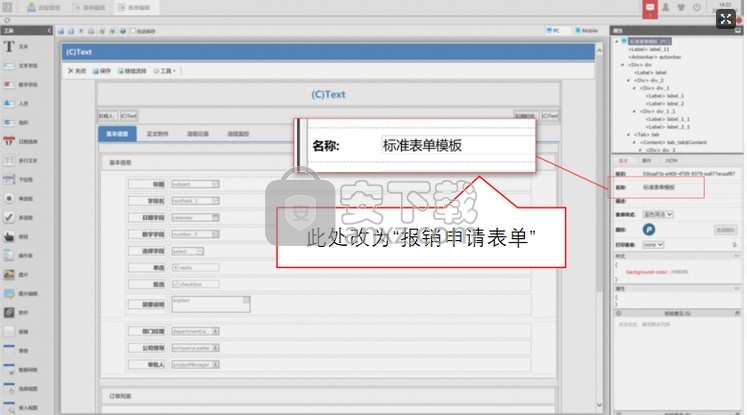Toggle the auto-save (自动保存) checkbox
The image size is (747, 415).
[x=133, y=31]
